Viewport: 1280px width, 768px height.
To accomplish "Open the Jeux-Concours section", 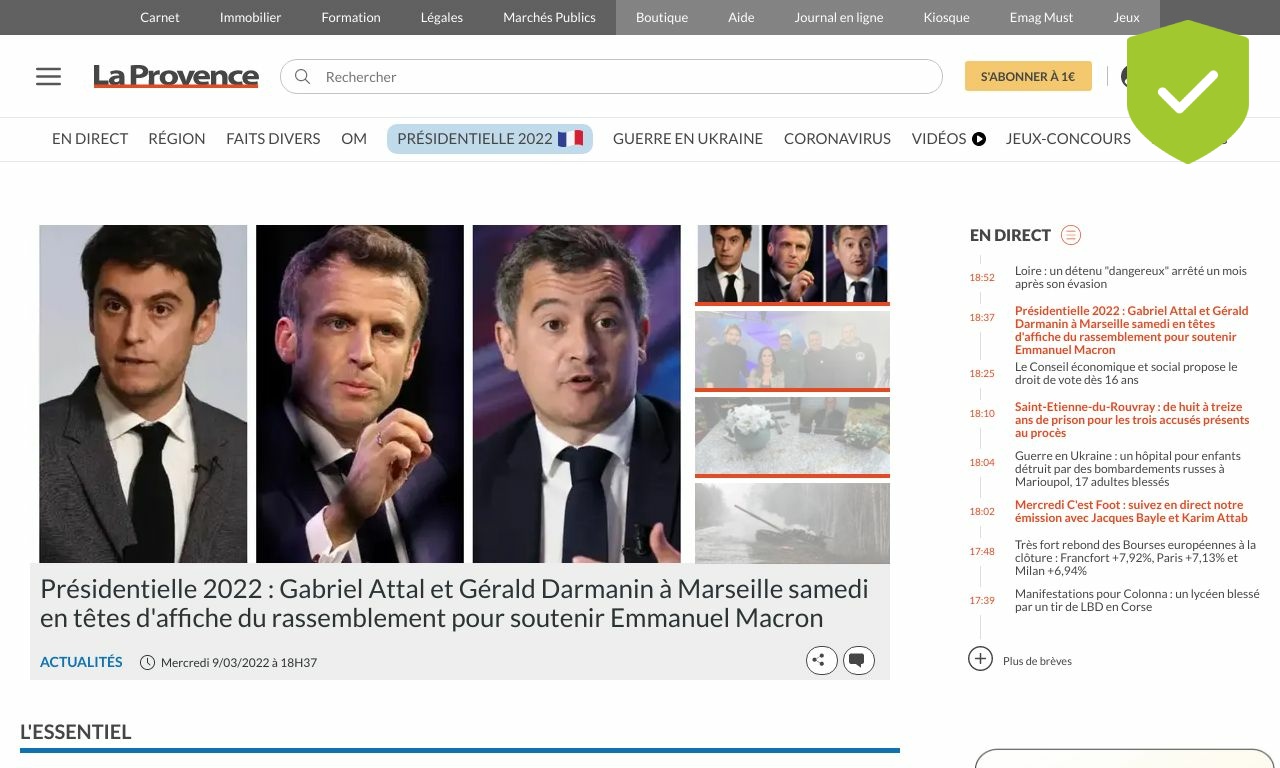I will pos(1068,139).
